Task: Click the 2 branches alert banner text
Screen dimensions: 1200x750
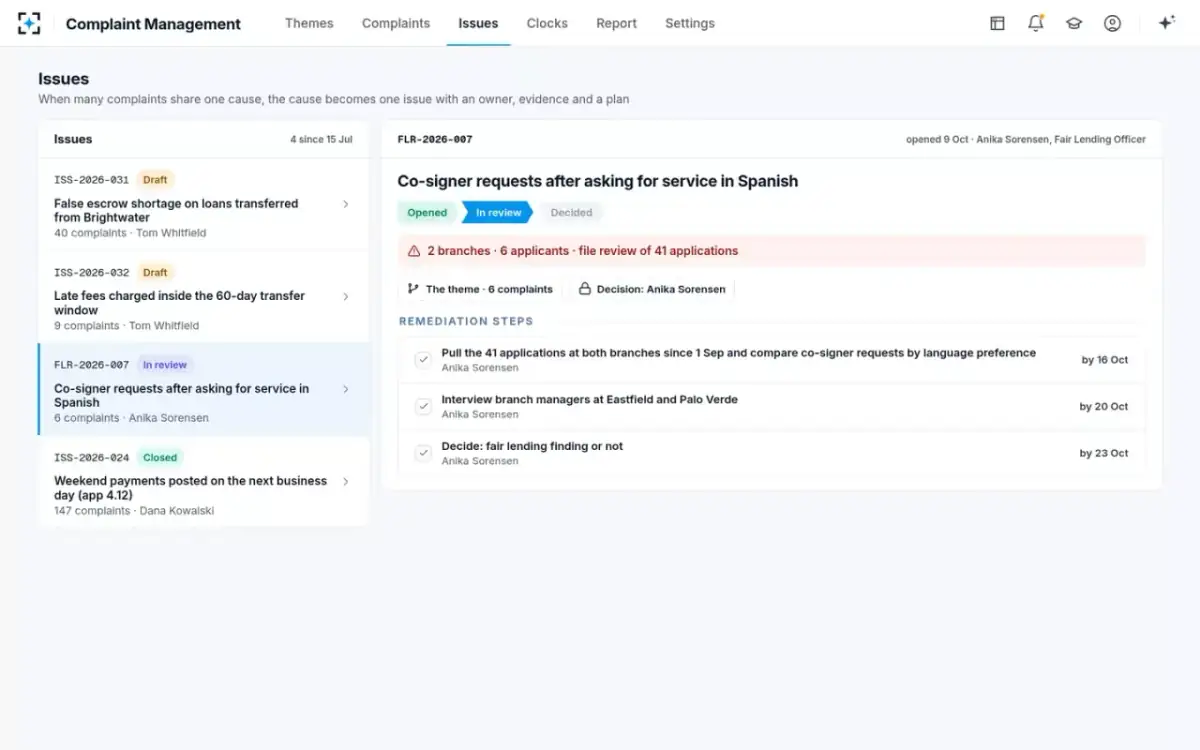Action: pyautogui.click(x=583, y=251)
